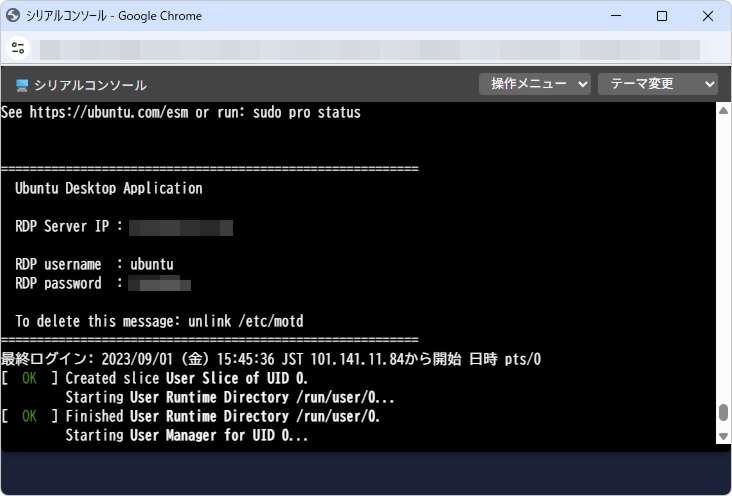Minimize the serial console window
Viewport: 732px width, 496px height.
[616, 16]
